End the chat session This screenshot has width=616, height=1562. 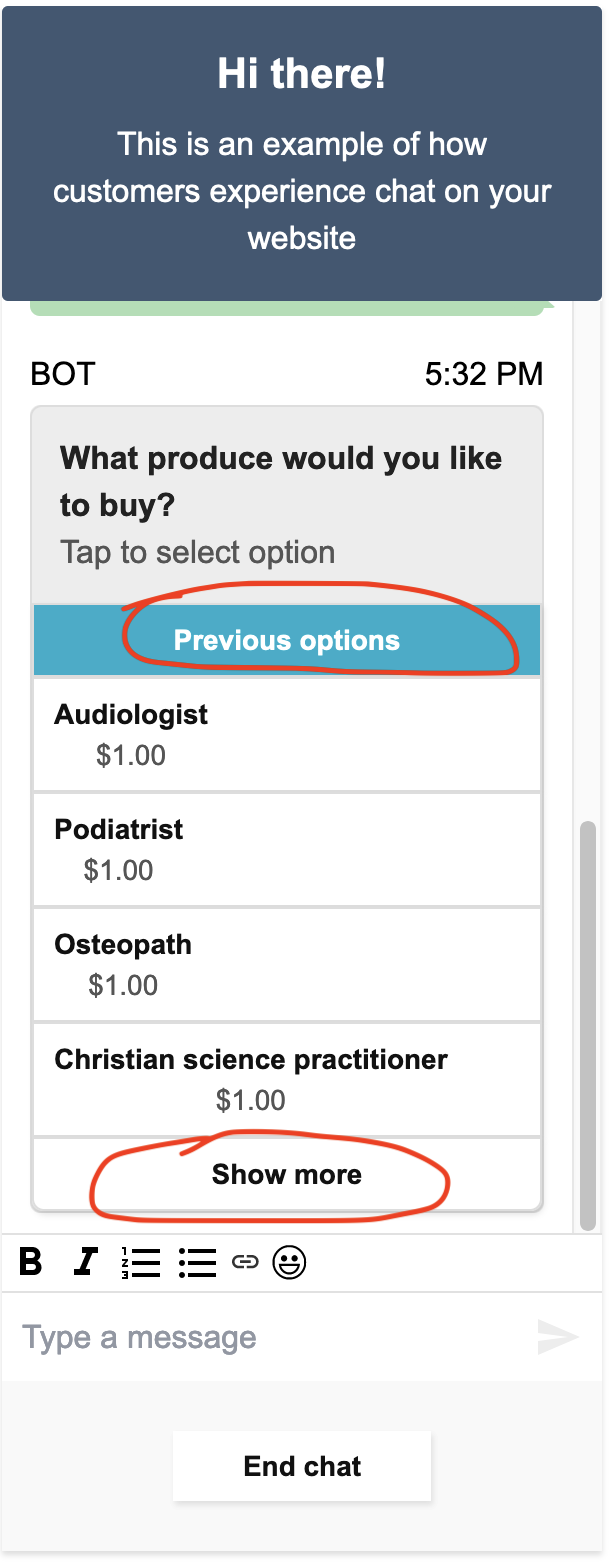(x=302, y=1466)
